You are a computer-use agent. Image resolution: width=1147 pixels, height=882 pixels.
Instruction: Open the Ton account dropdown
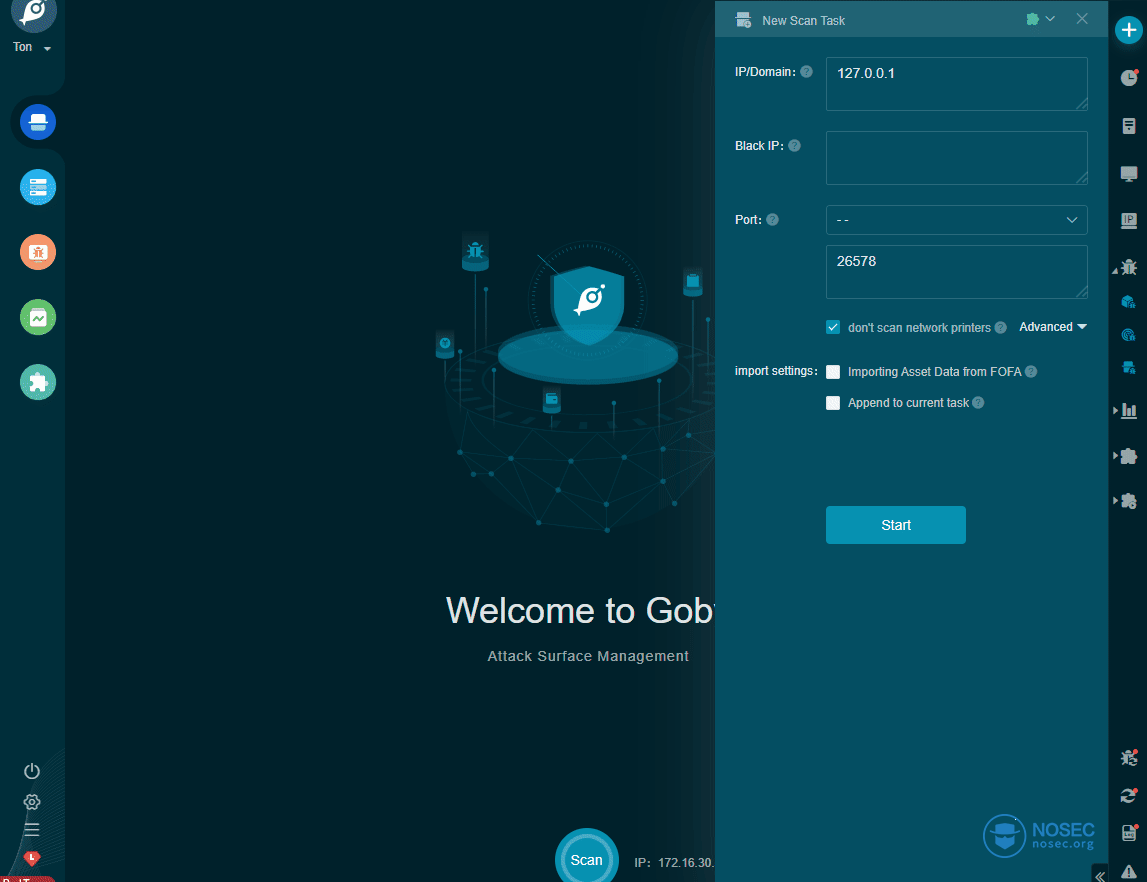[x=31, y=47]
